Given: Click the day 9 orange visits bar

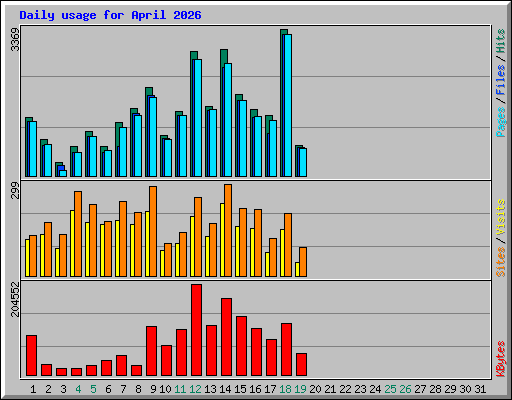Looking at the screenshot, I should (x=153, y=231).
